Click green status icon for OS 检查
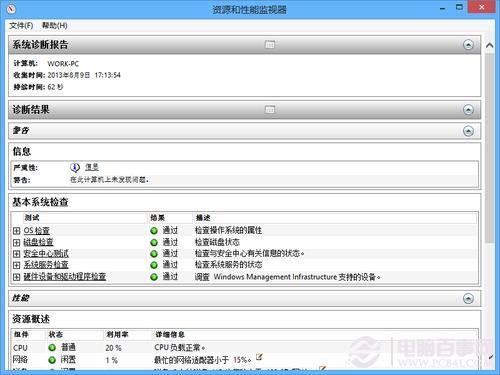Image resolution: width=500 pixels, height=375 pixels. pos(154,231)
